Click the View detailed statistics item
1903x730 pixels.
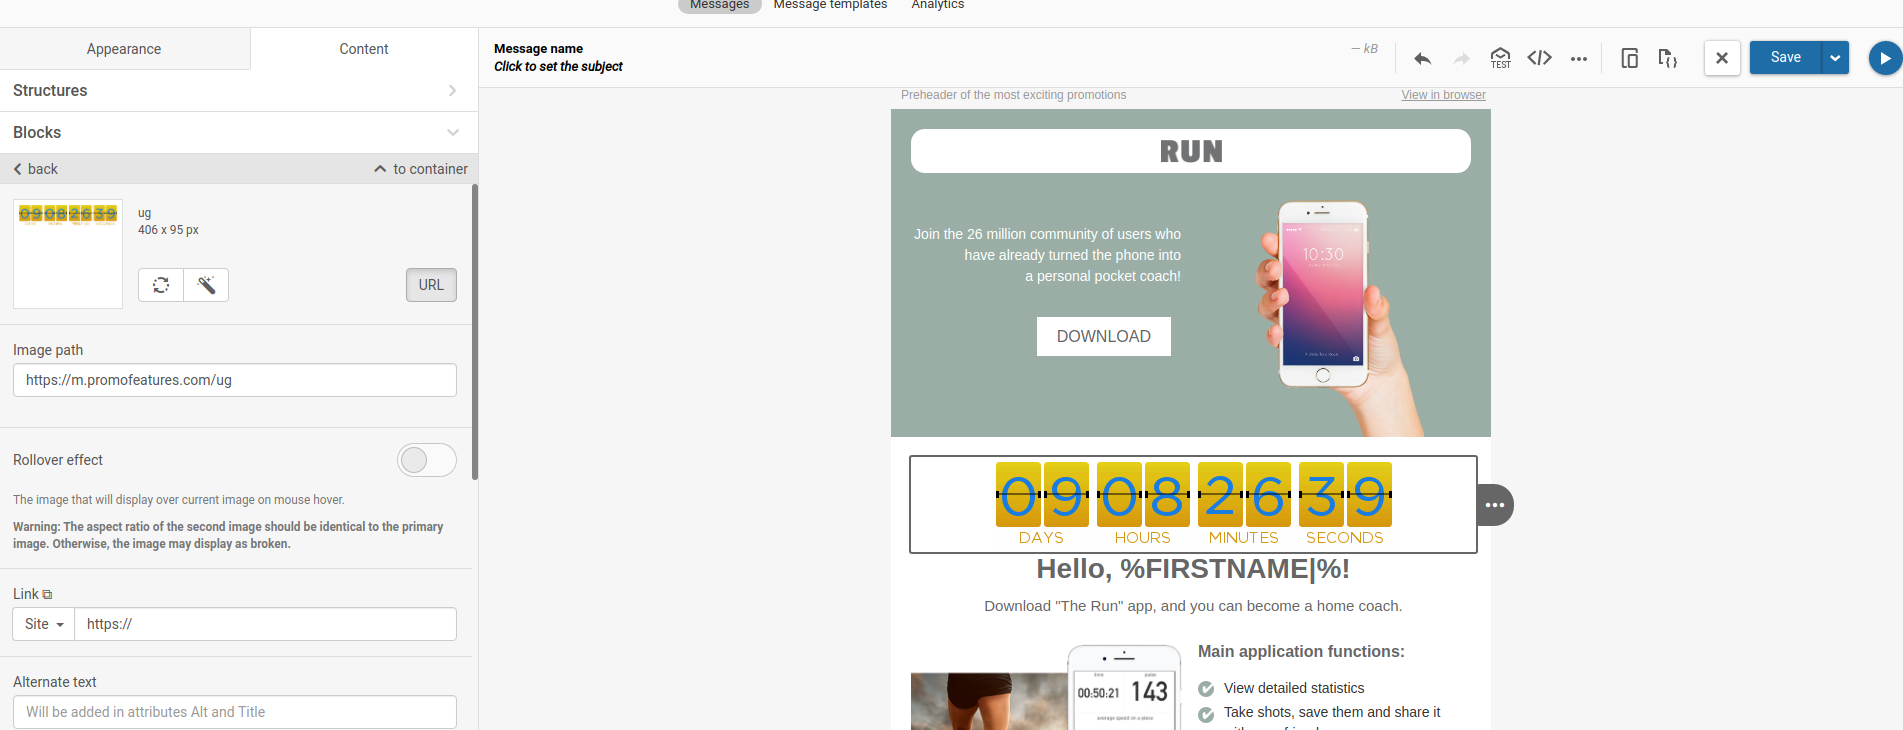tap(1294, 688)
